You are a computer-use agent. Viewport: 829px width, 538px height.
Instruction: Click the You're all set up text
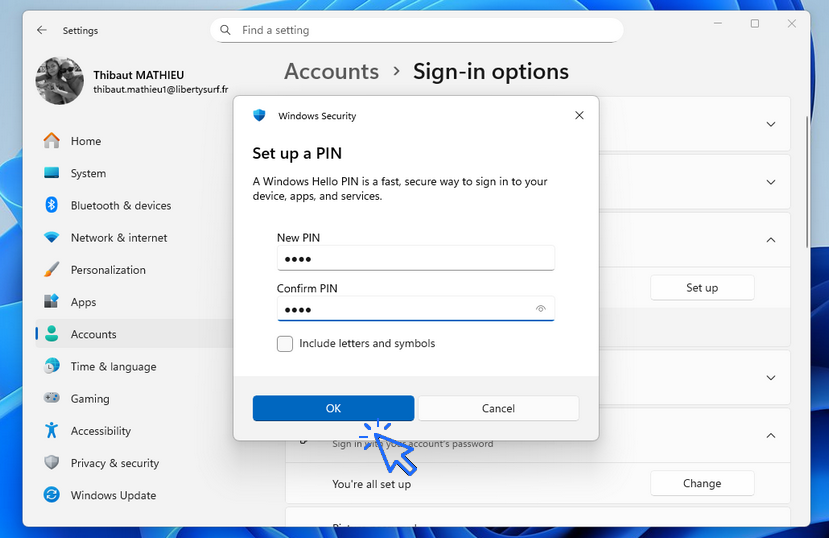371,484
